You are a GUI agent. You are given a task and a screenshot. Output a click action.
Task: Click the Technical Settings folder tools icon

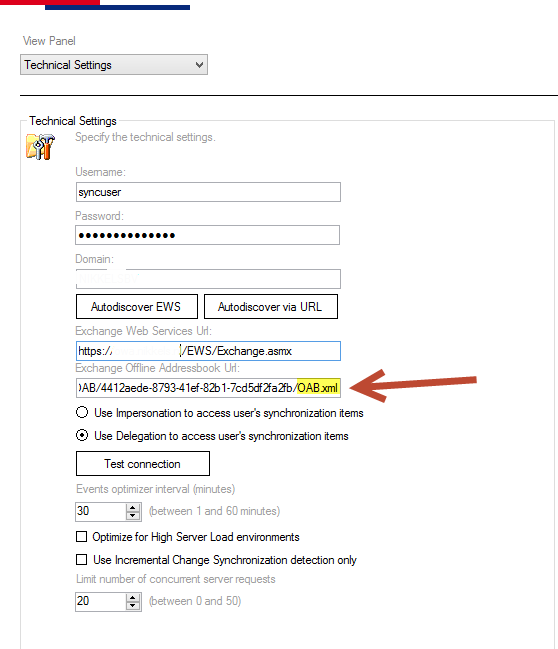[40, 146]
